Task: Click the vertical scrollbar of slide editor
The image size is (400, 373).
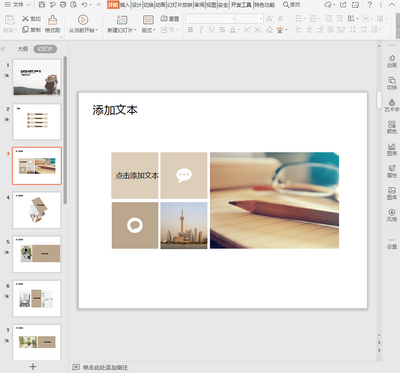Action: point(379,99)
